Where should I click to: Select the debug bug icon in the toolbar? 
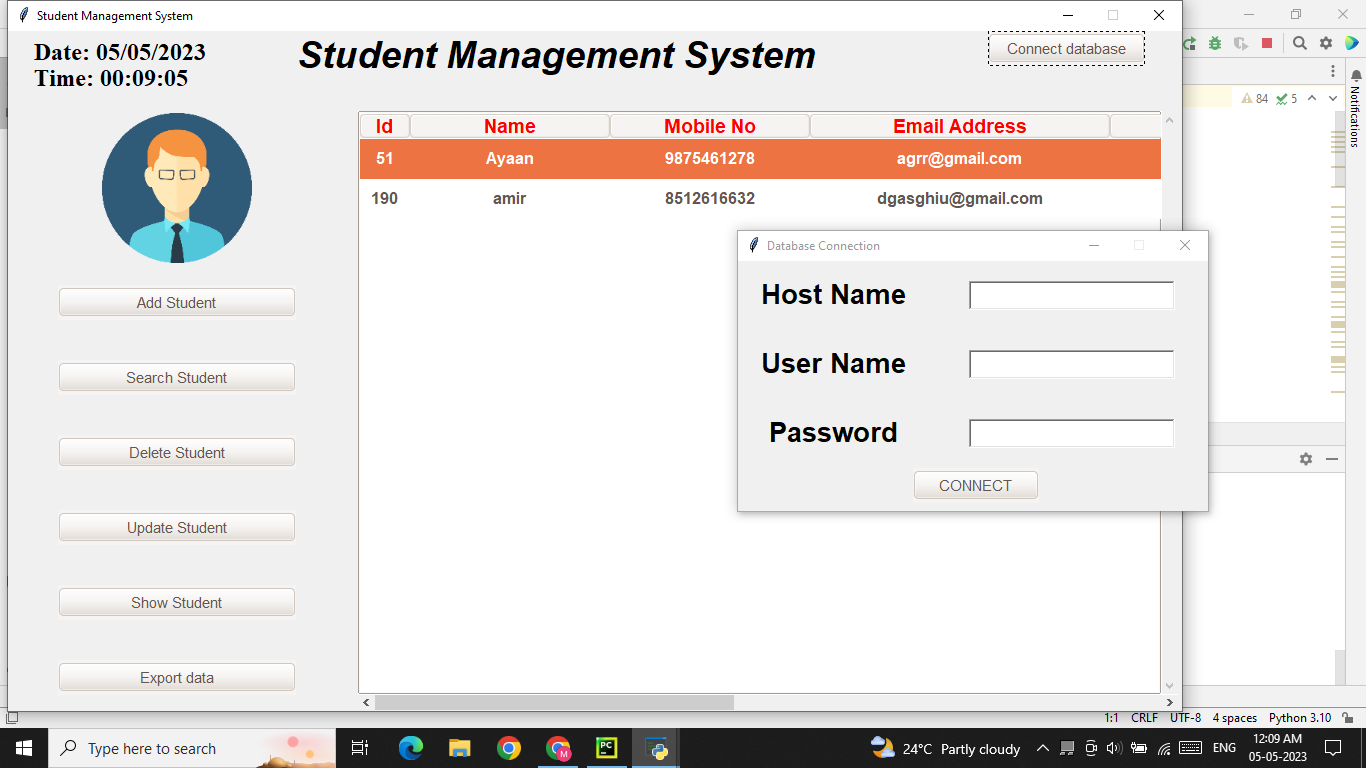[x=1214, y=43]
